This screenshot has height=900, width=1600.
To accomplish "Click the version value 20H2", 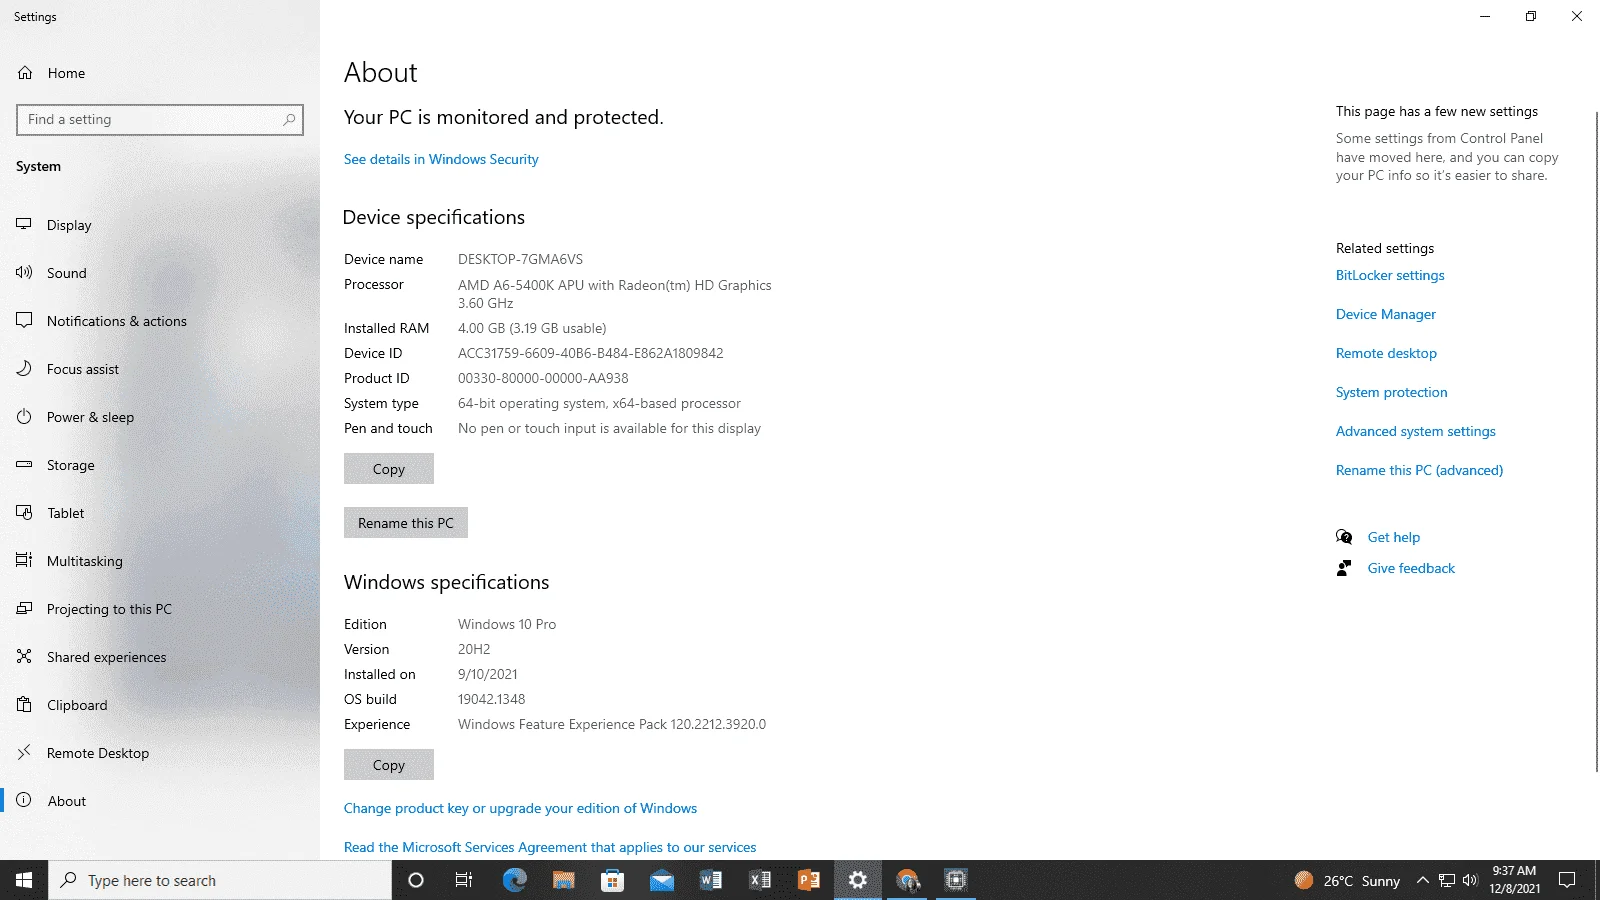I will pos(474,649).
